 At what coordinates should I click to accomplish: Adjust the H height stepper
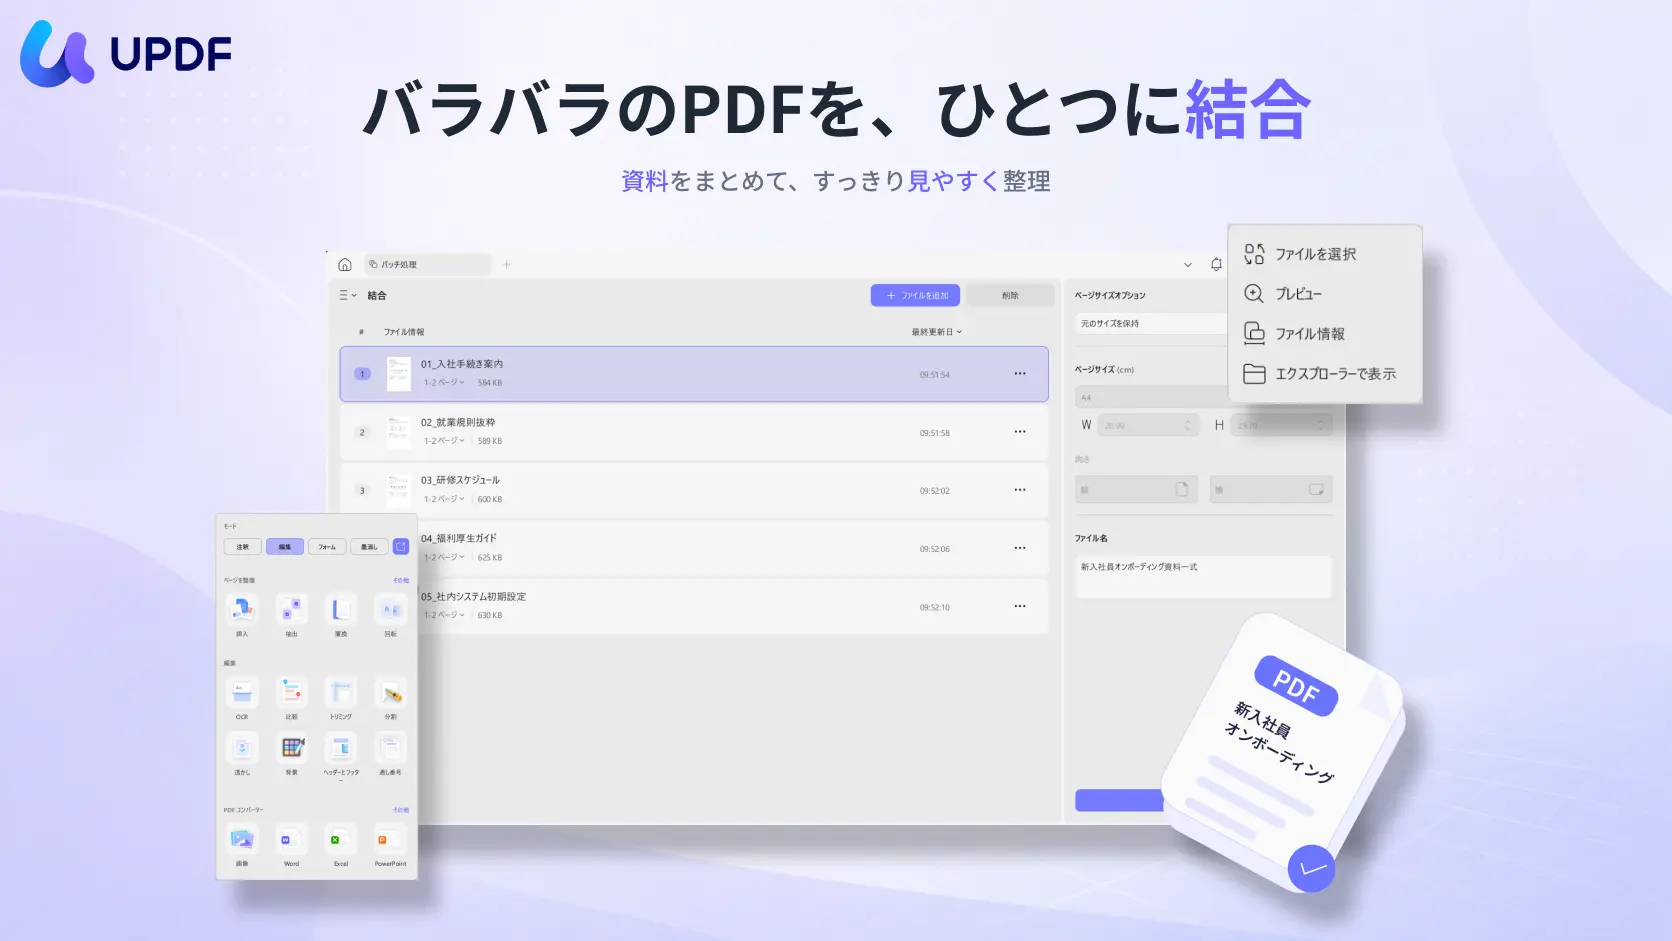(x=1321, y=425)
